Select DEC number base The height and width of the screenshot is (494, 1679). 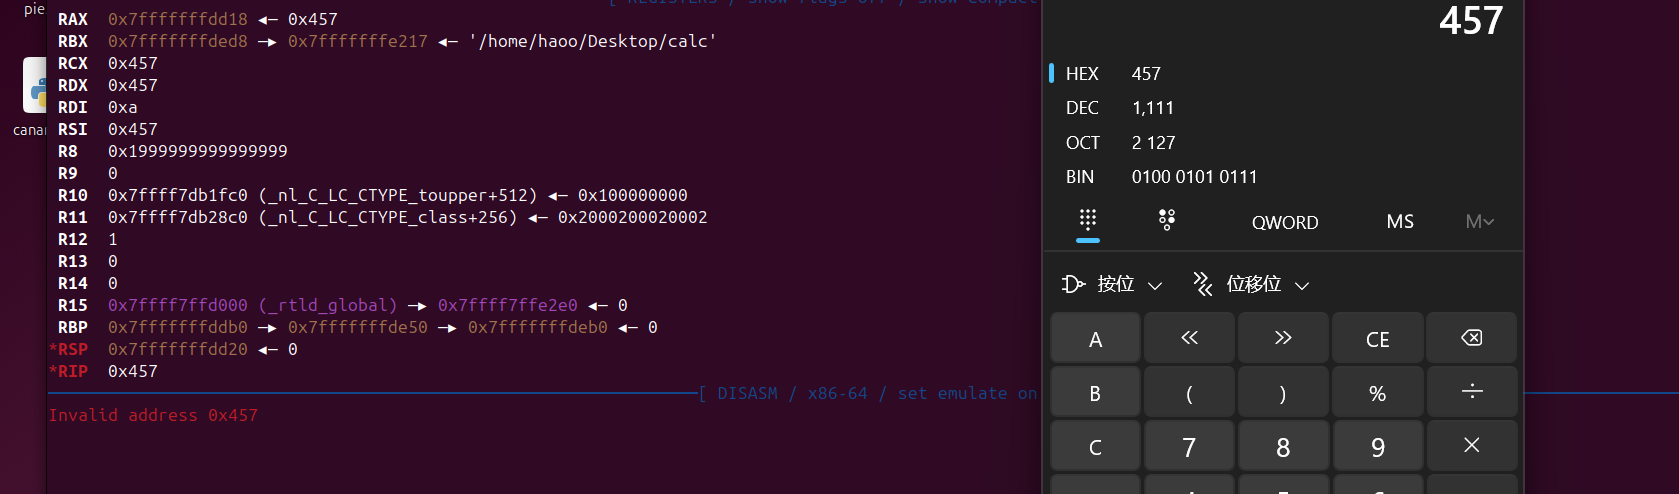coord(1082,108)
